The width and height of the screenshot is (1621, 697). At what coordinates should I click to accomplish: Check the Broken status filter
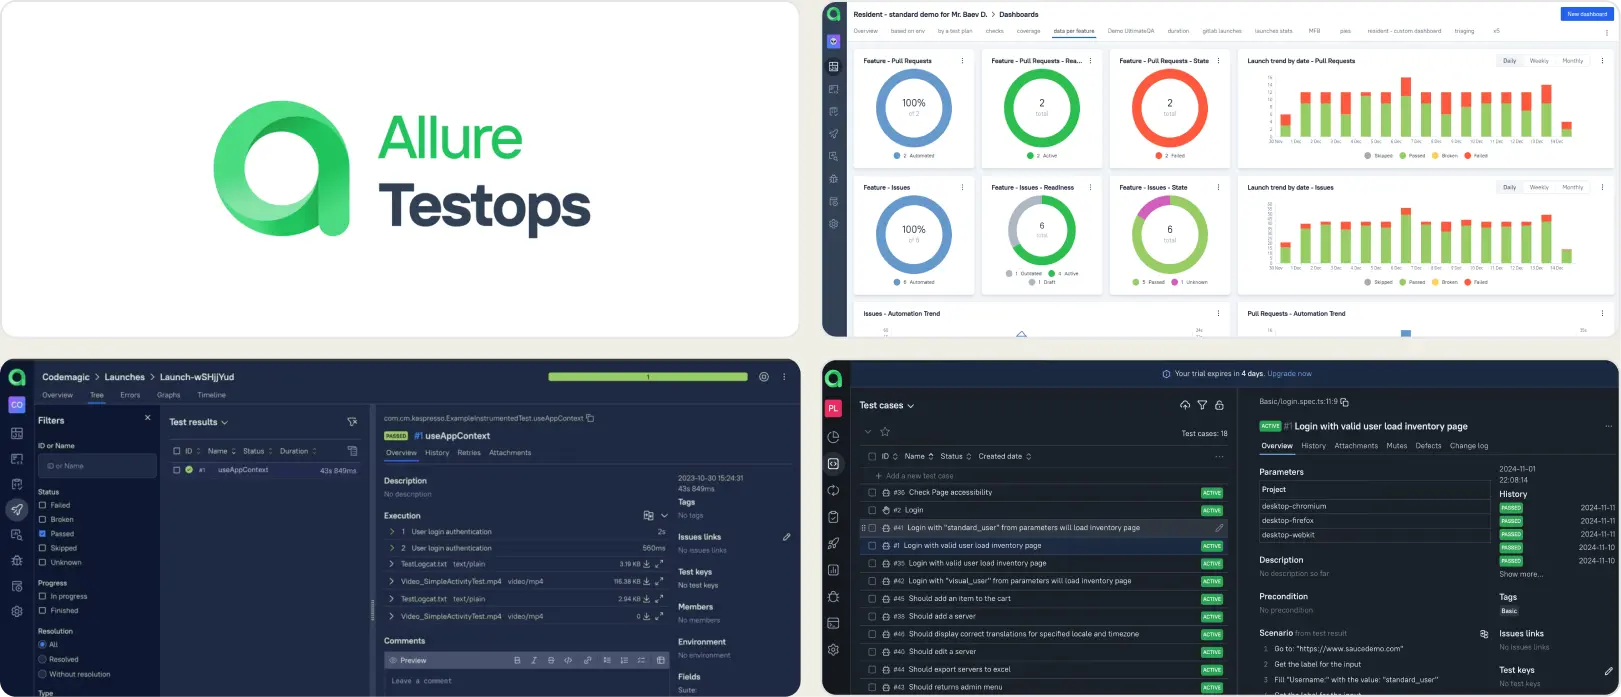(x=42, y=520)
